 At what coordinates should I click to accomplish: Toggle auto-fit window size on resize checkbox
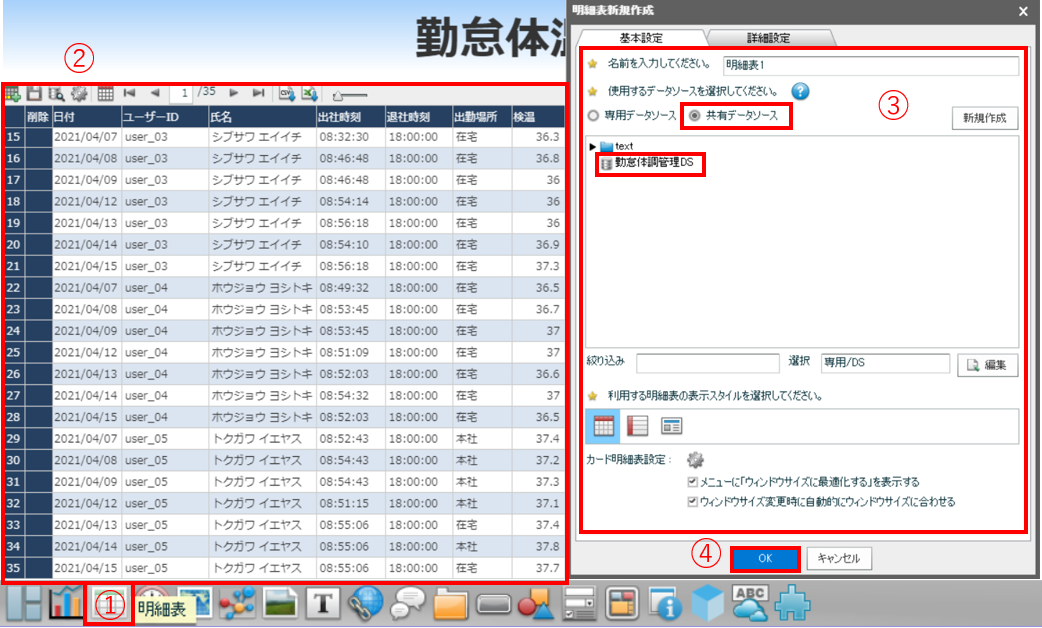coord(693,501)
